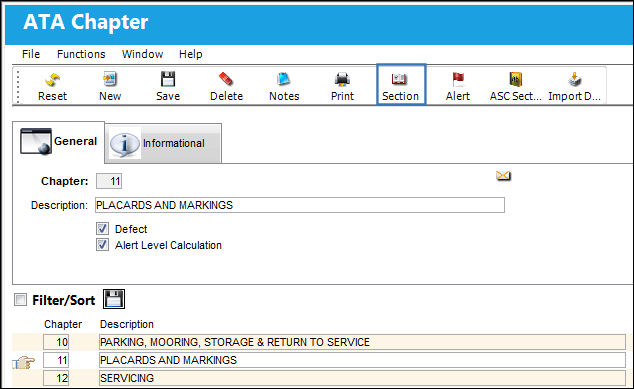
Task: Select the SERVICING row description
Action: tap(362, 378)
